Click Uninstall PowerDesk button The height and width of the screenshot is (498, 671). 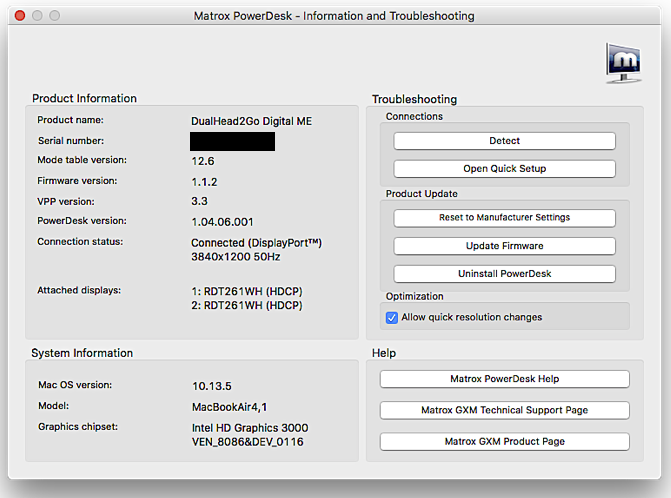pos(505,274)
